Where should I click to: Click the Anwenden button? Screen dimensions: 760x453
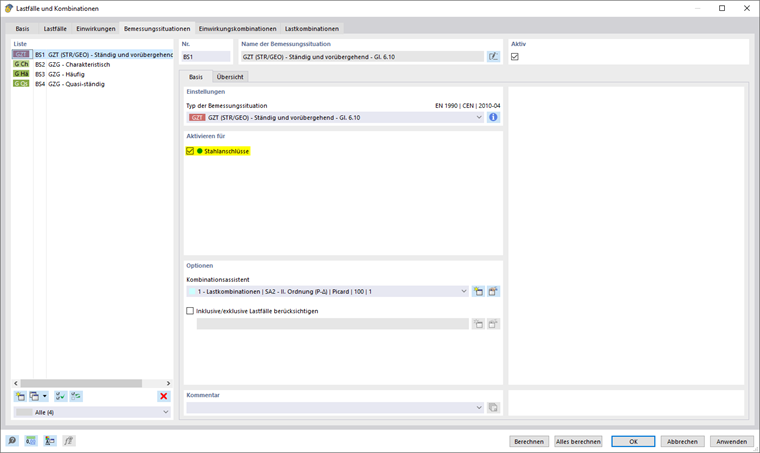click(x=731, y=441)
